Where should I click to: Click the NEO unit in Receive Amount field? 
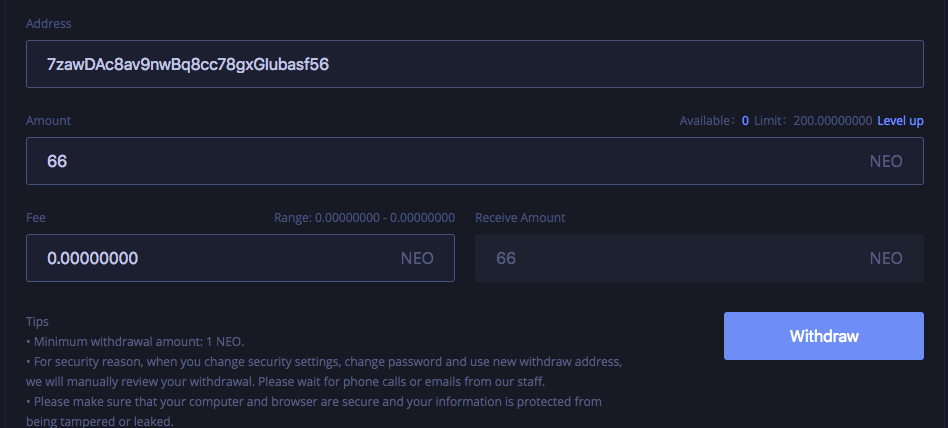886,259
